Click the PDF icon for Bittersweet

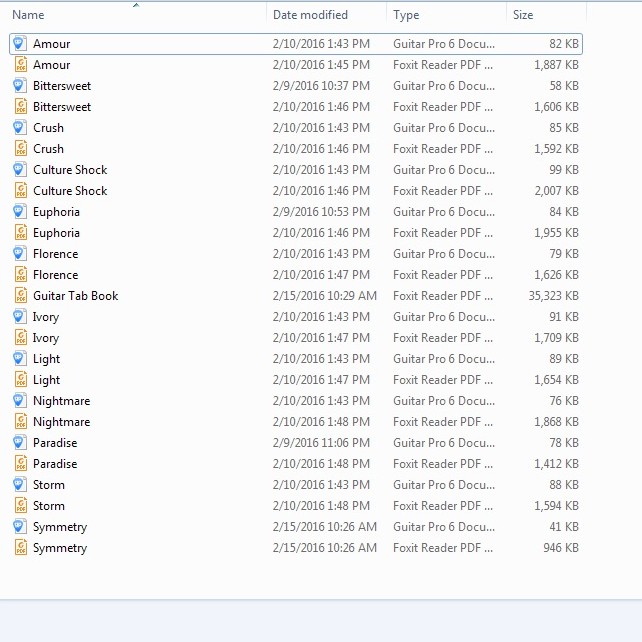click(20, 107)
